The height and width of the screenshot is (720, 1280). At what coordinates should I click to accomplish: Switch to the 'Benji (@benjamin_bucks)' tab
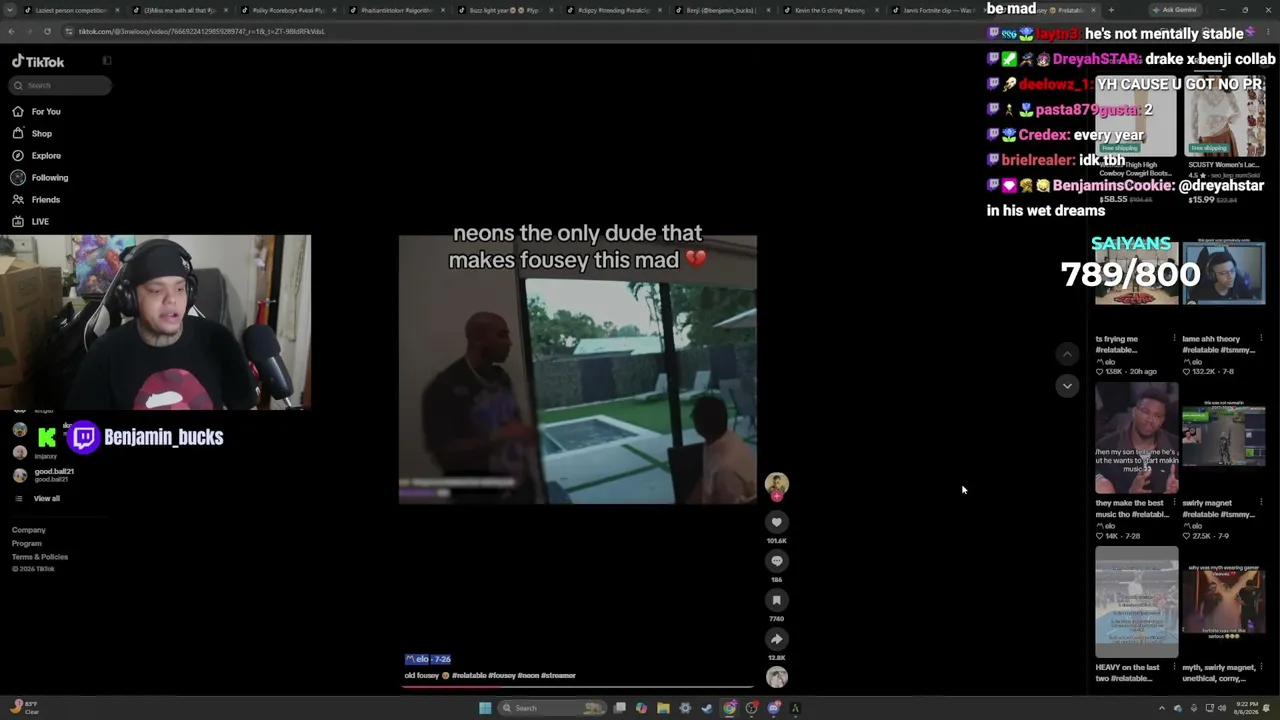pos(720,10)
